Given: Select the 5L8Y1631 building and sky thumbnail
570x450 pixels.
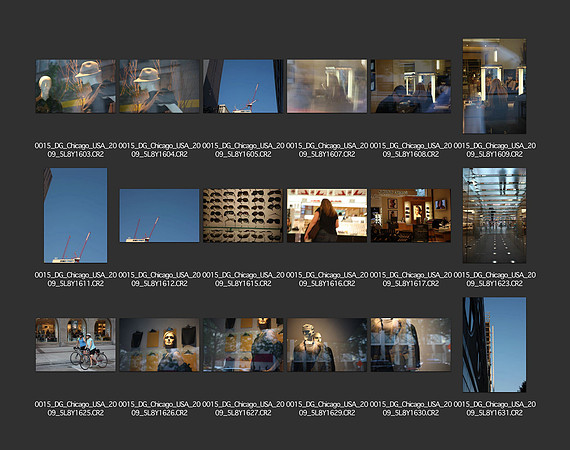Looking at the screenshot, I should pyautogui.click(x=494, y=345).
